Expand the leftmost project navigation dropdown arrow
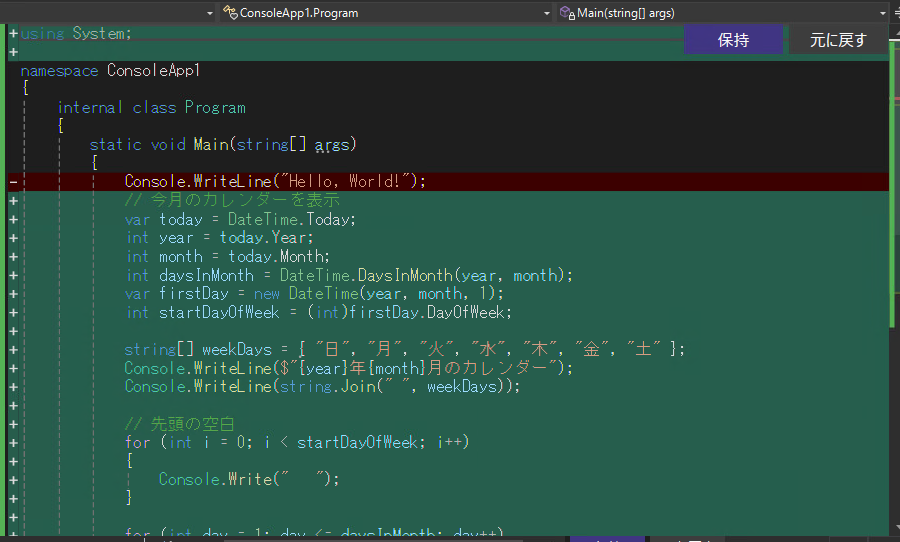 (x=209, y=13)
